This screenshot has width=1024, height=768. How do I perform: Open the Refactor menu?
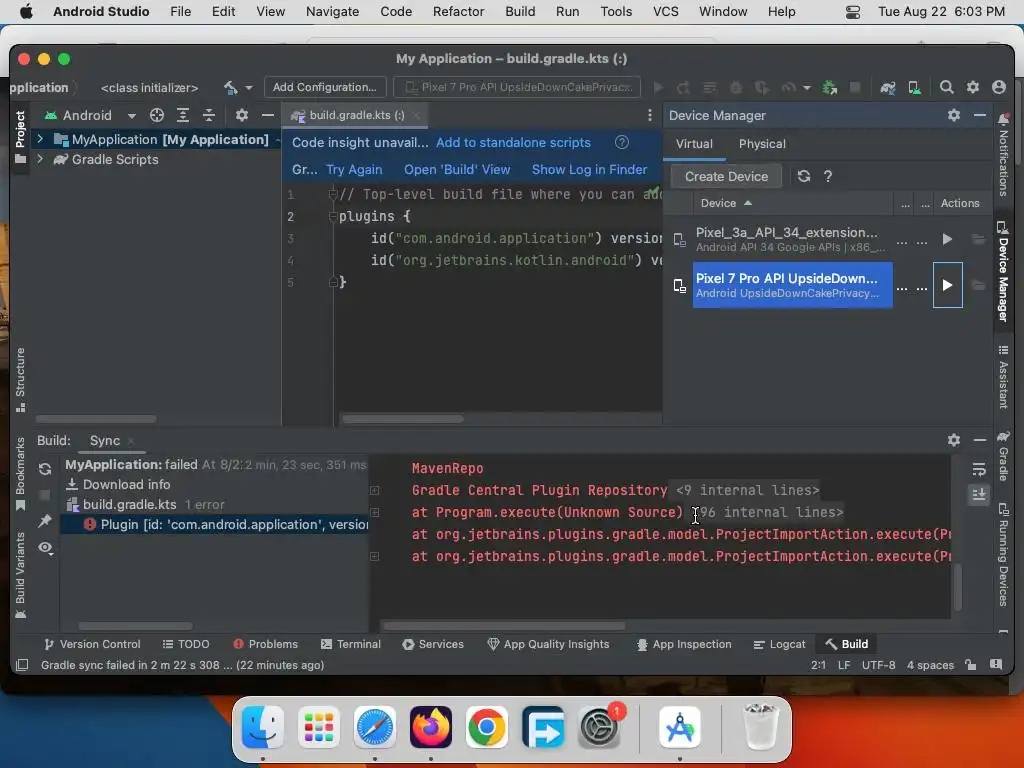(458, 12)
